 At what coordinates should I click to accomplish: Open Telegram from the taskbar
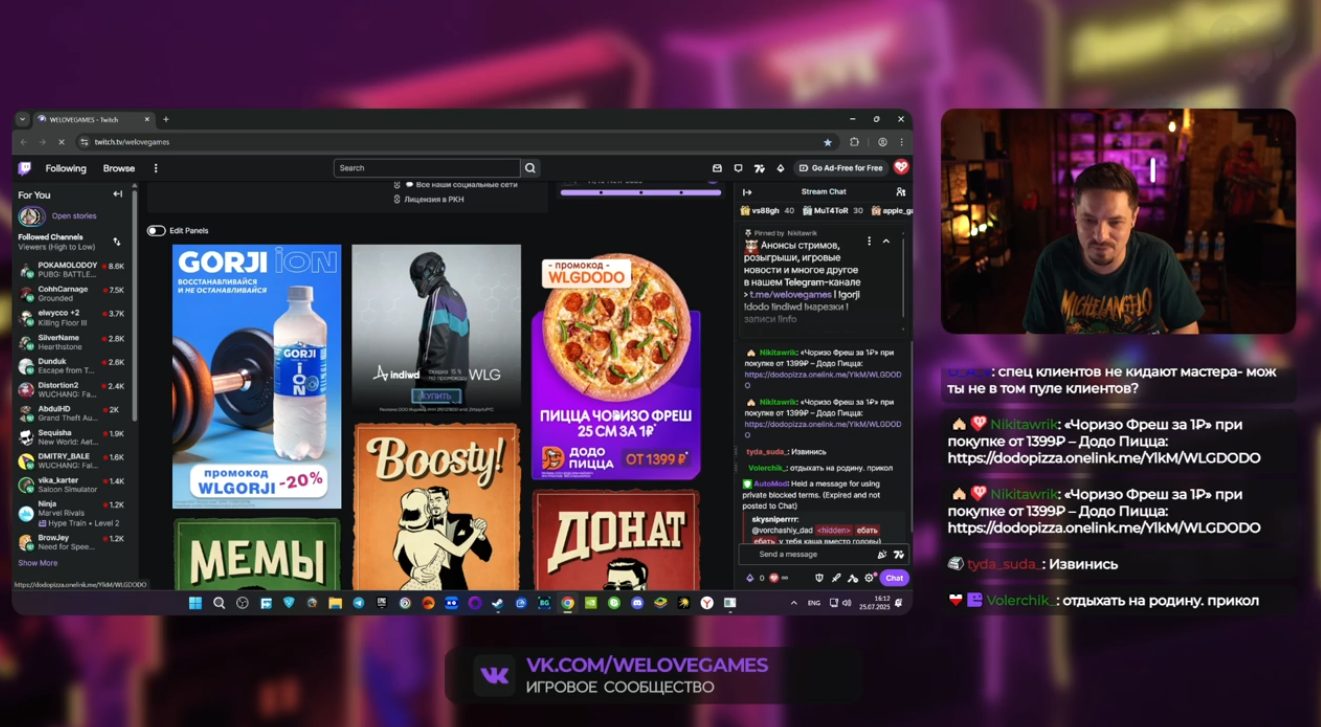tap(358, 603)
